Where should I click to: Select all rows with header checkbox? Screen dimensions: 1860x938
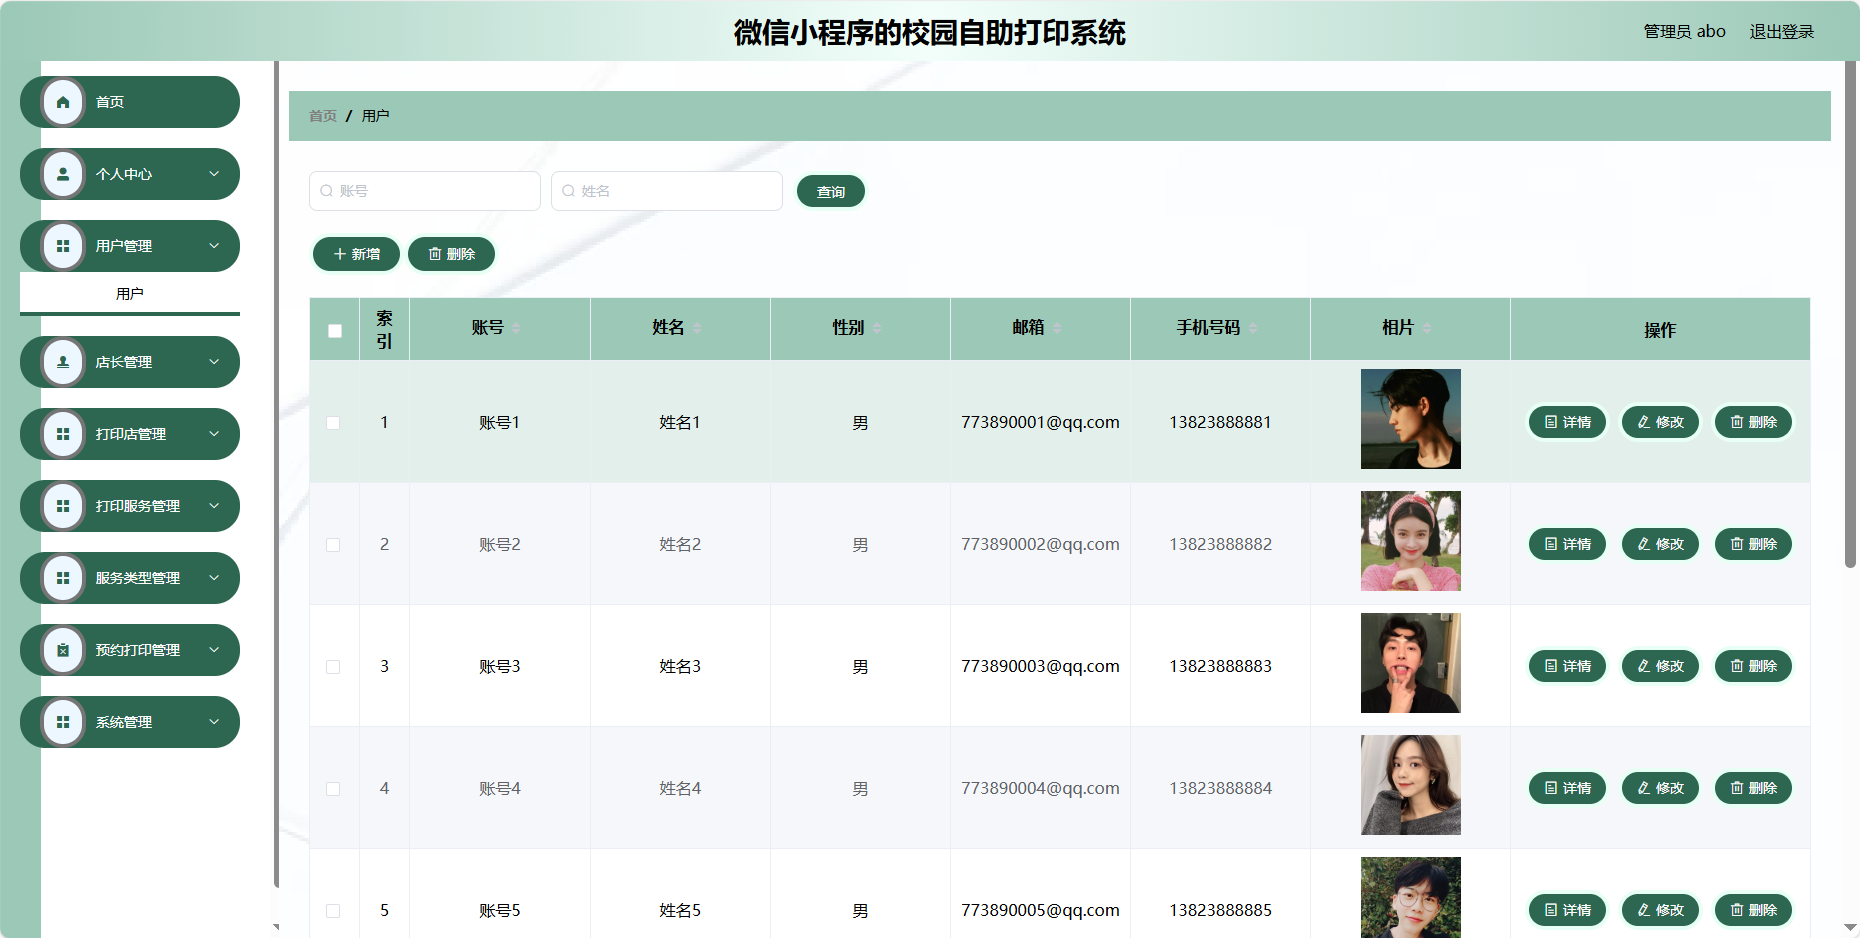click(x=335, y=331)
